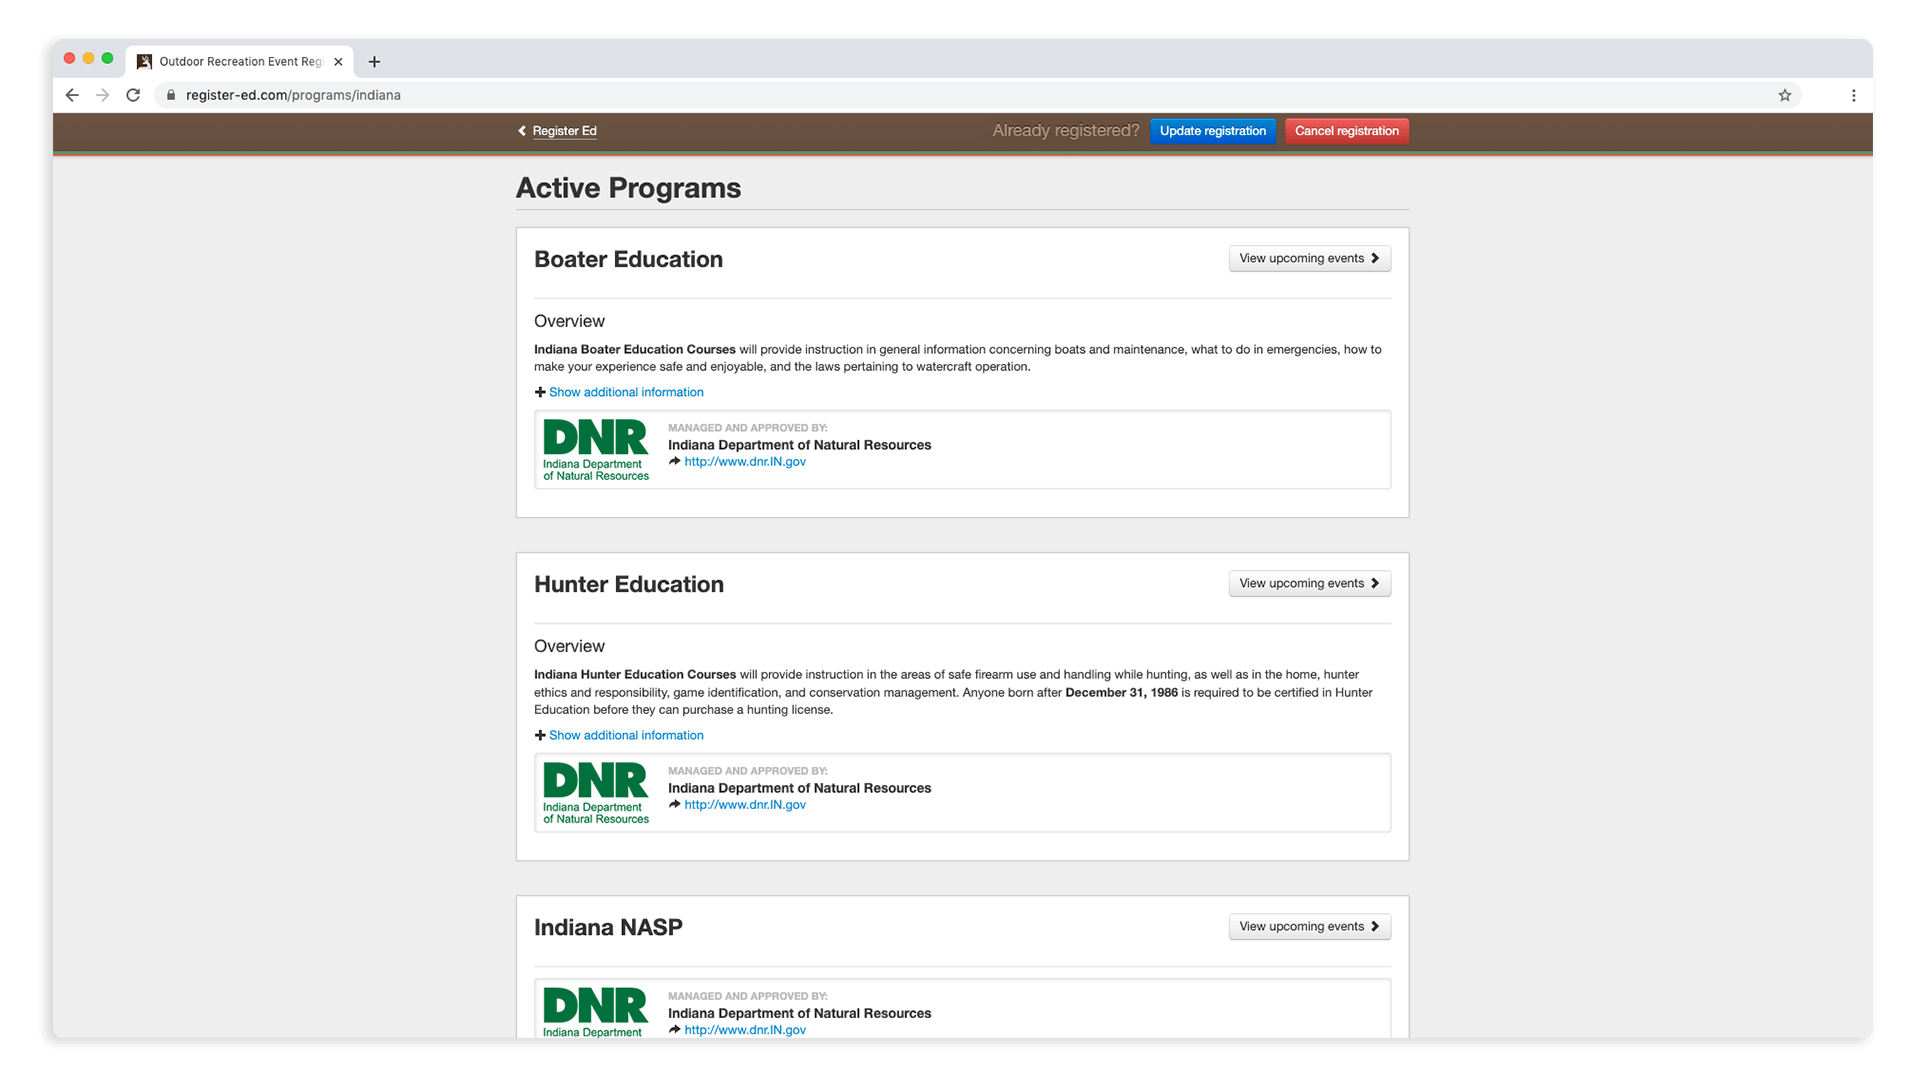
Task: Click the DNR logo in Boater Education card
Action: (x=596, y=450)
